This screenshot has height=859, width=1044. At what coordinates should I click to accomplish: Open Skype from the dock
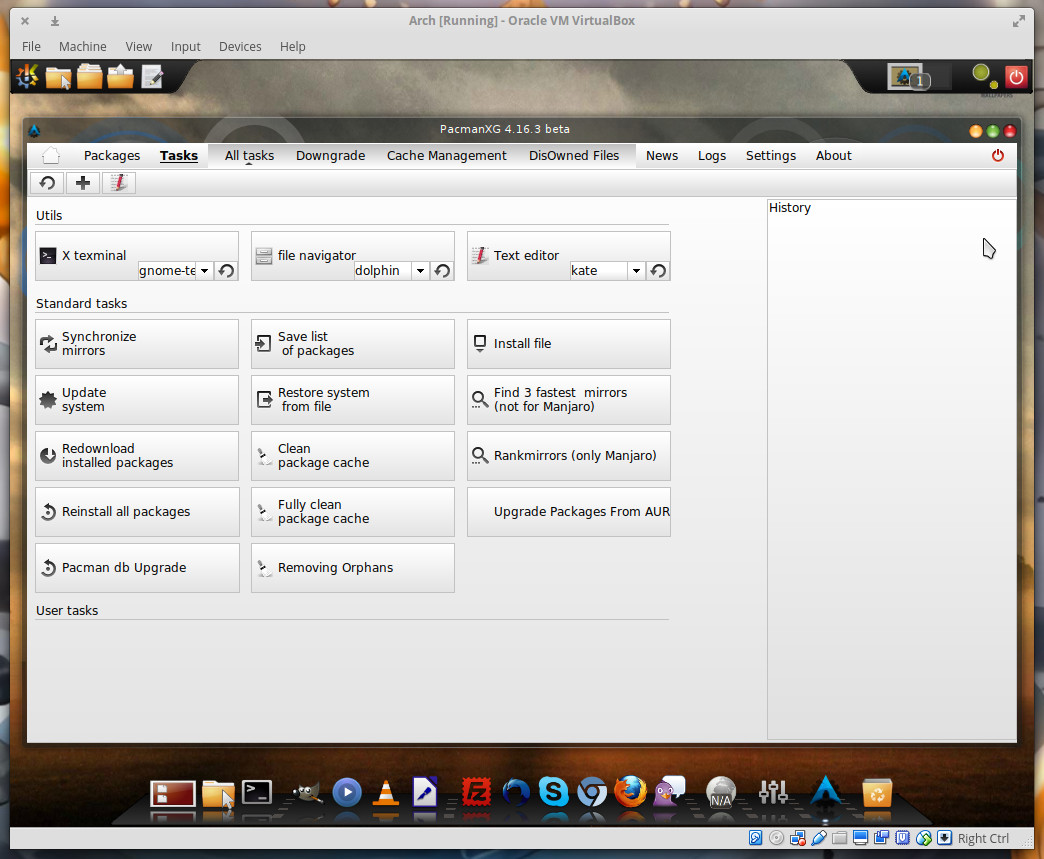(553, 792)
